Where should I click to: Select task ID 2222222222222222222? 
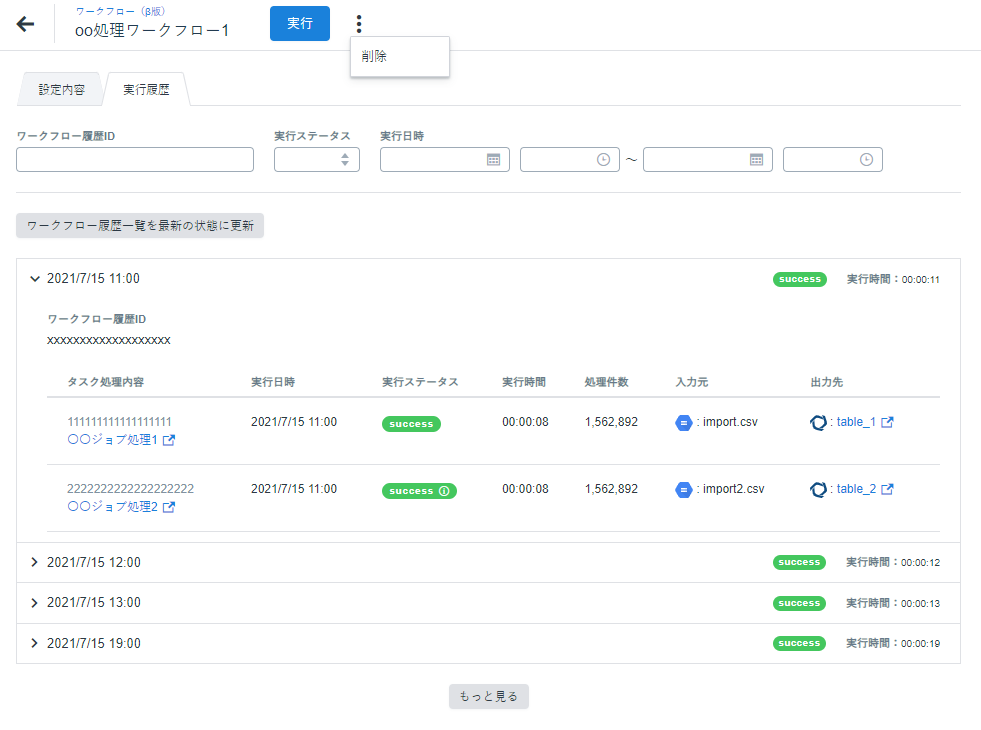(x=131, y=489)
